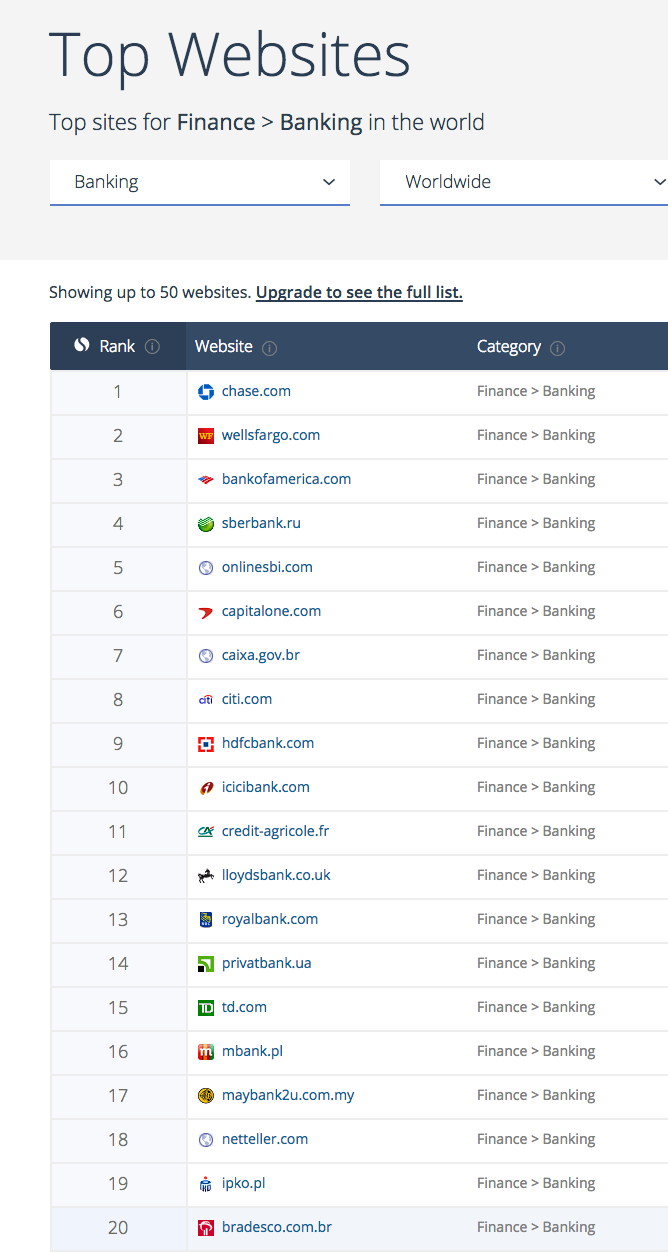Click Upgrade to see the full list
This screenshot has width=668, height=1252.
click(x=359, y=293)
